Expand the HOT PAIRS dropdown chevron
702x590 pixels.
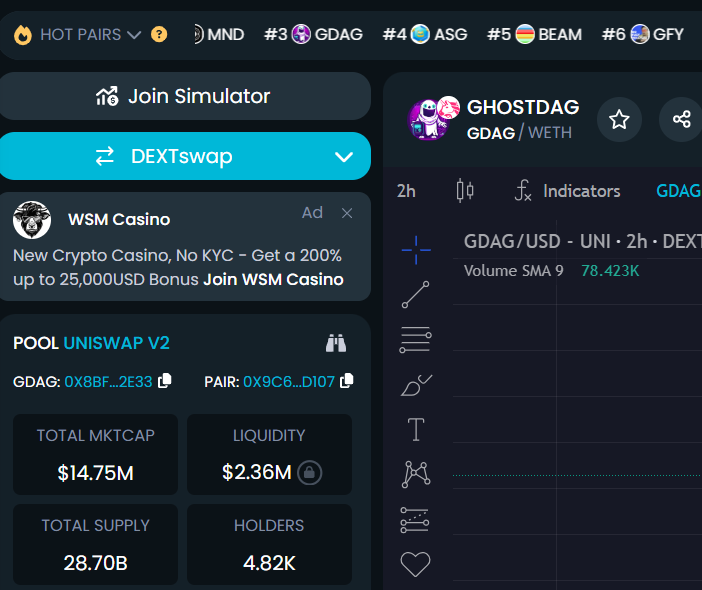(134, 35)
